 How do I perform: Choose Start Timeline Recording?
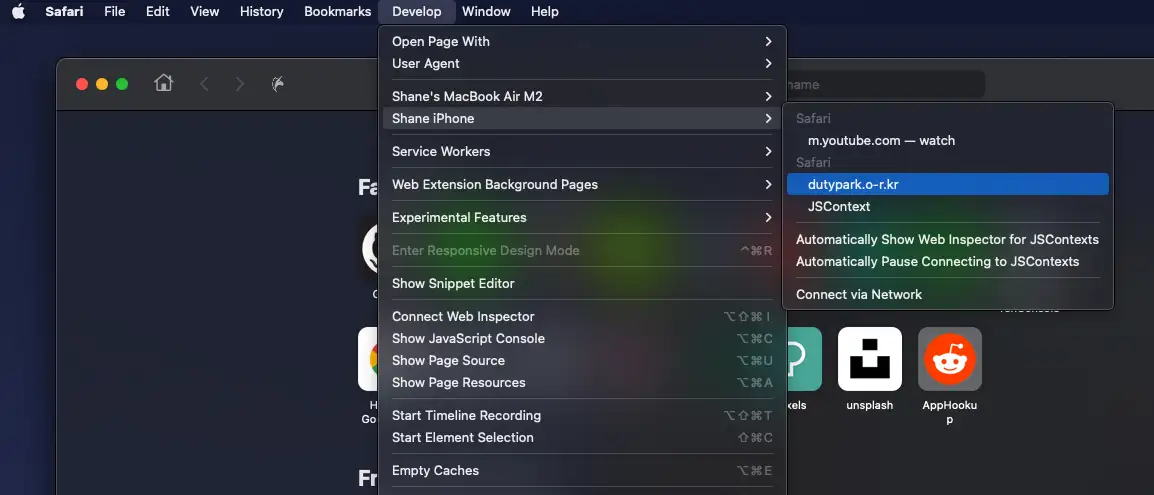pyautogui.click(x=581, y=416)
